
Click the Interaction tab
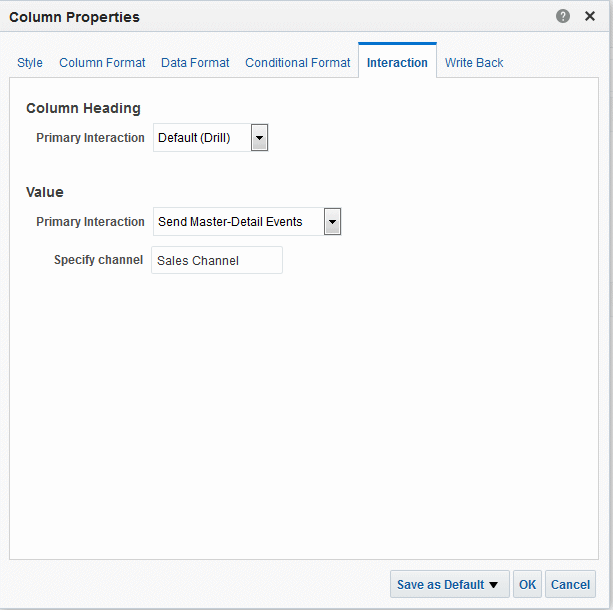click(397, 63)
